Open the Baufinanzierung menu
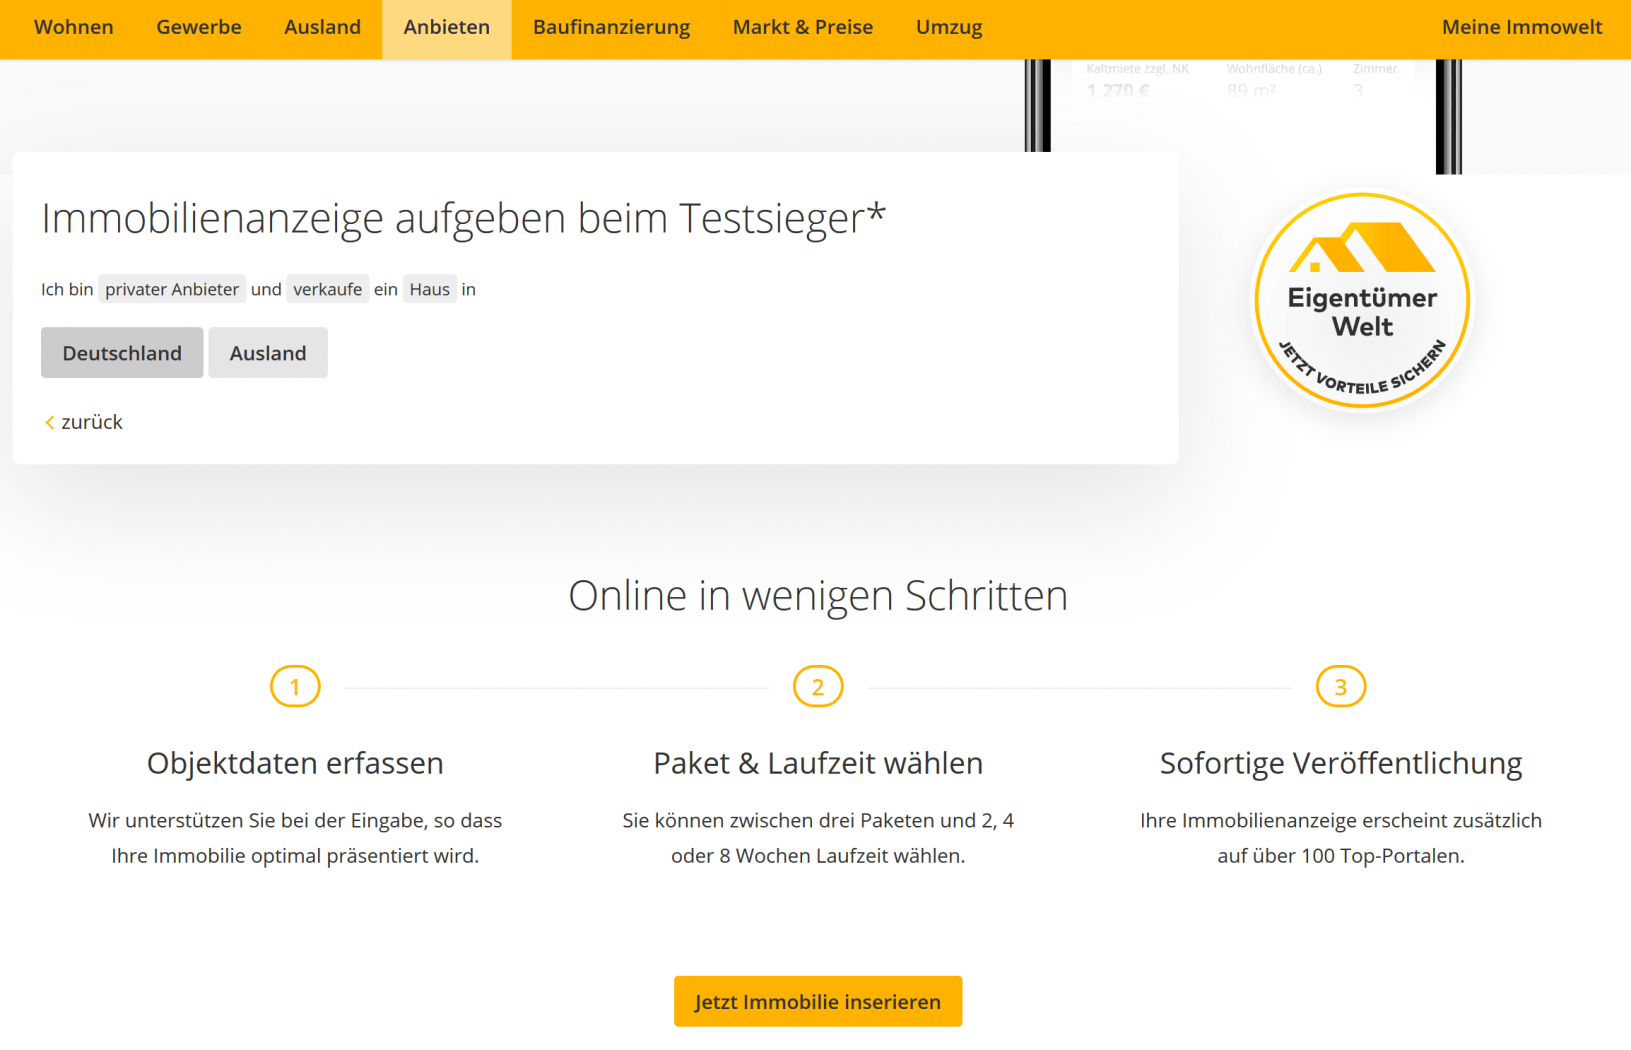The image size is (1631, 1050). 612,28
